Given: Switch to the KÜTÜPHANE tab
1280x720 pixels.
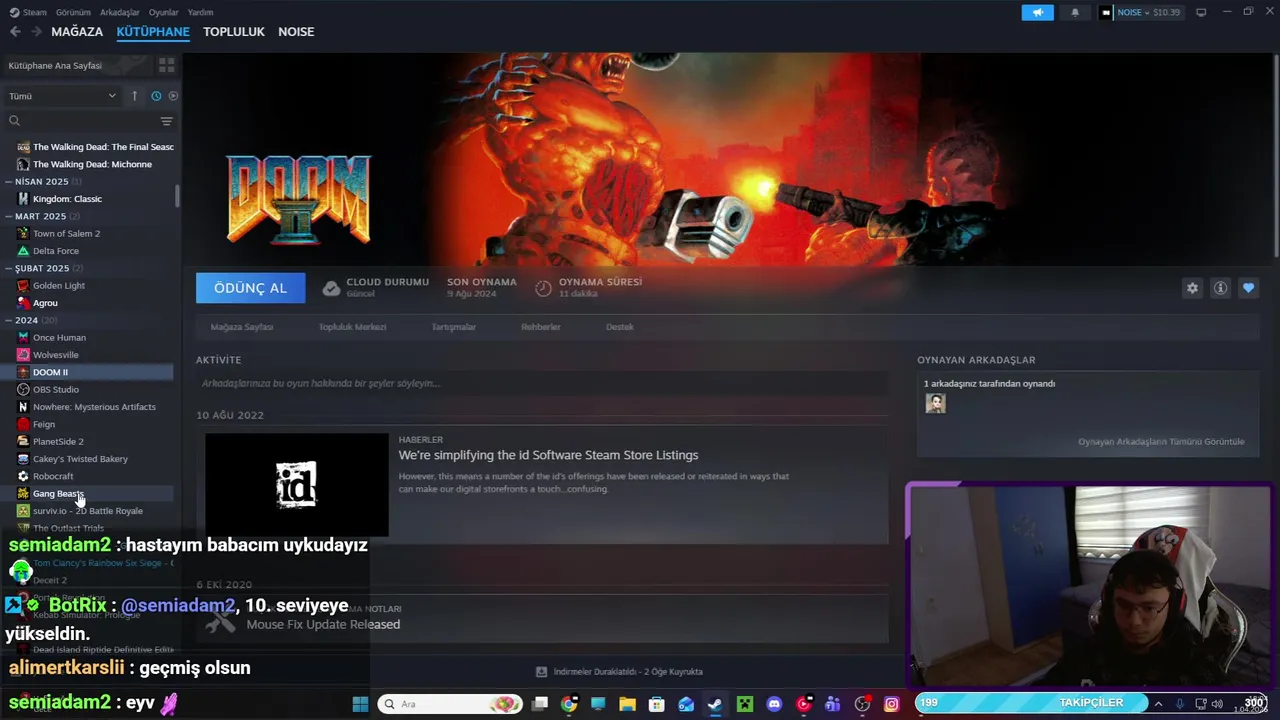Looking at the screenshot, I should pyautogui.click(x=153, y=32).
